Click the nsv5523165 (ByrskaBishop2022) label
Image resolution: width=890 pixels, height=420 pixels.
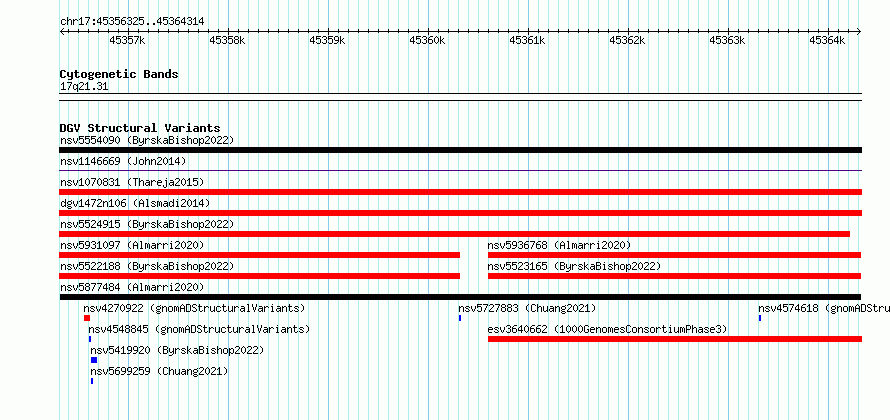574,266
